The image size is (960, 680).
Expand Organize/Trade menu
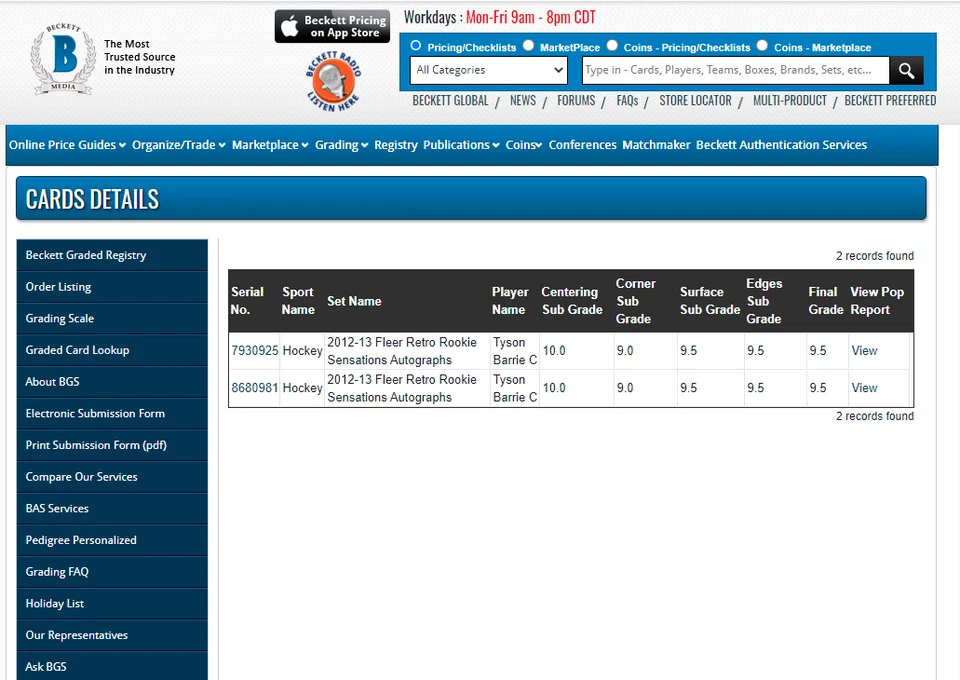click(x=179, y=145)
